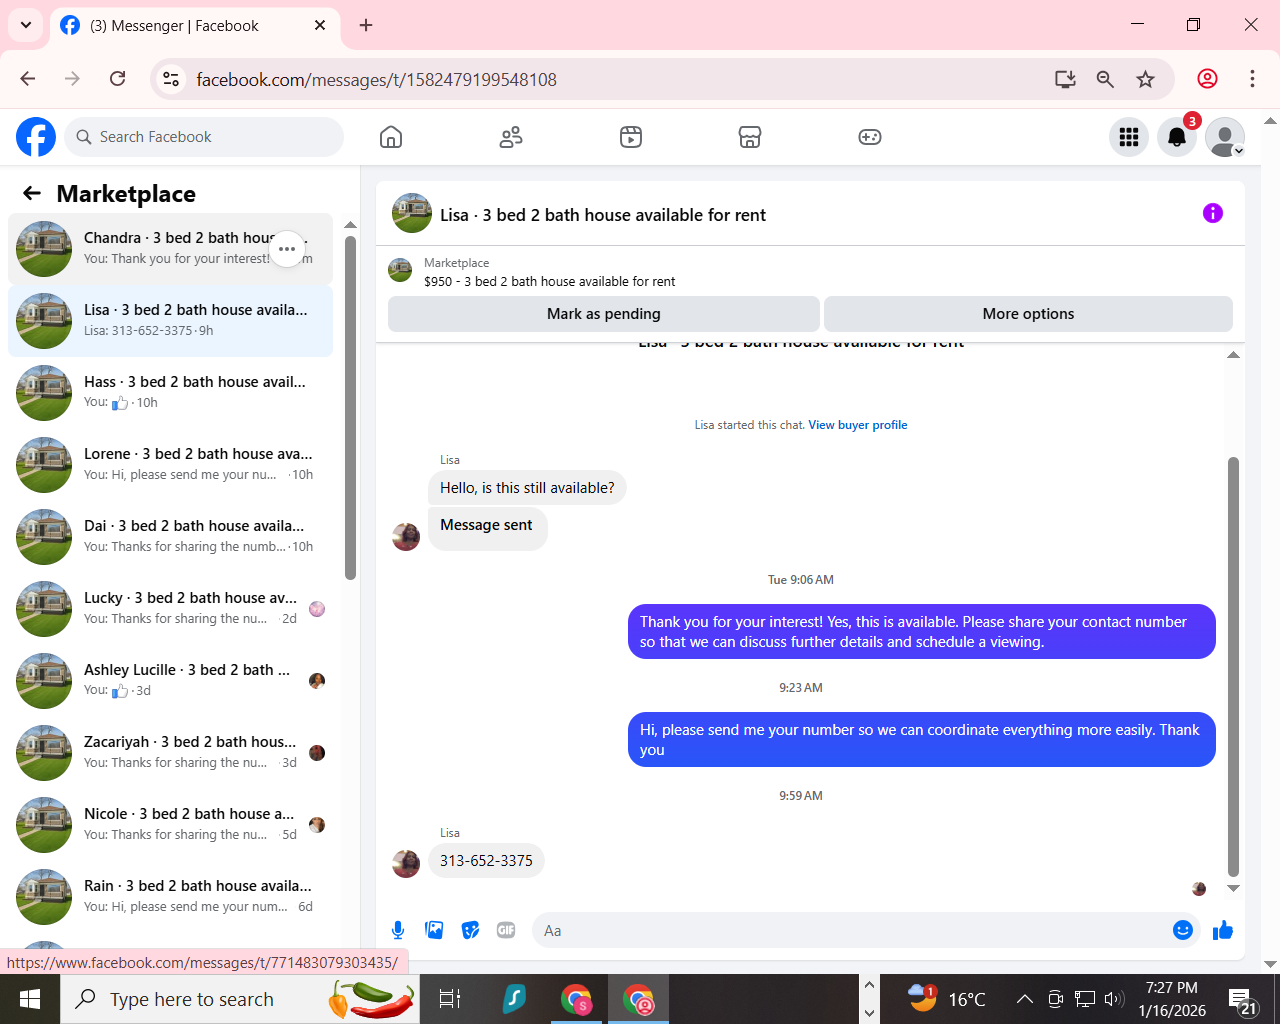Click Lisa's avatar beside phone number message
The image size is (1280, 1024).
point(406,863)
